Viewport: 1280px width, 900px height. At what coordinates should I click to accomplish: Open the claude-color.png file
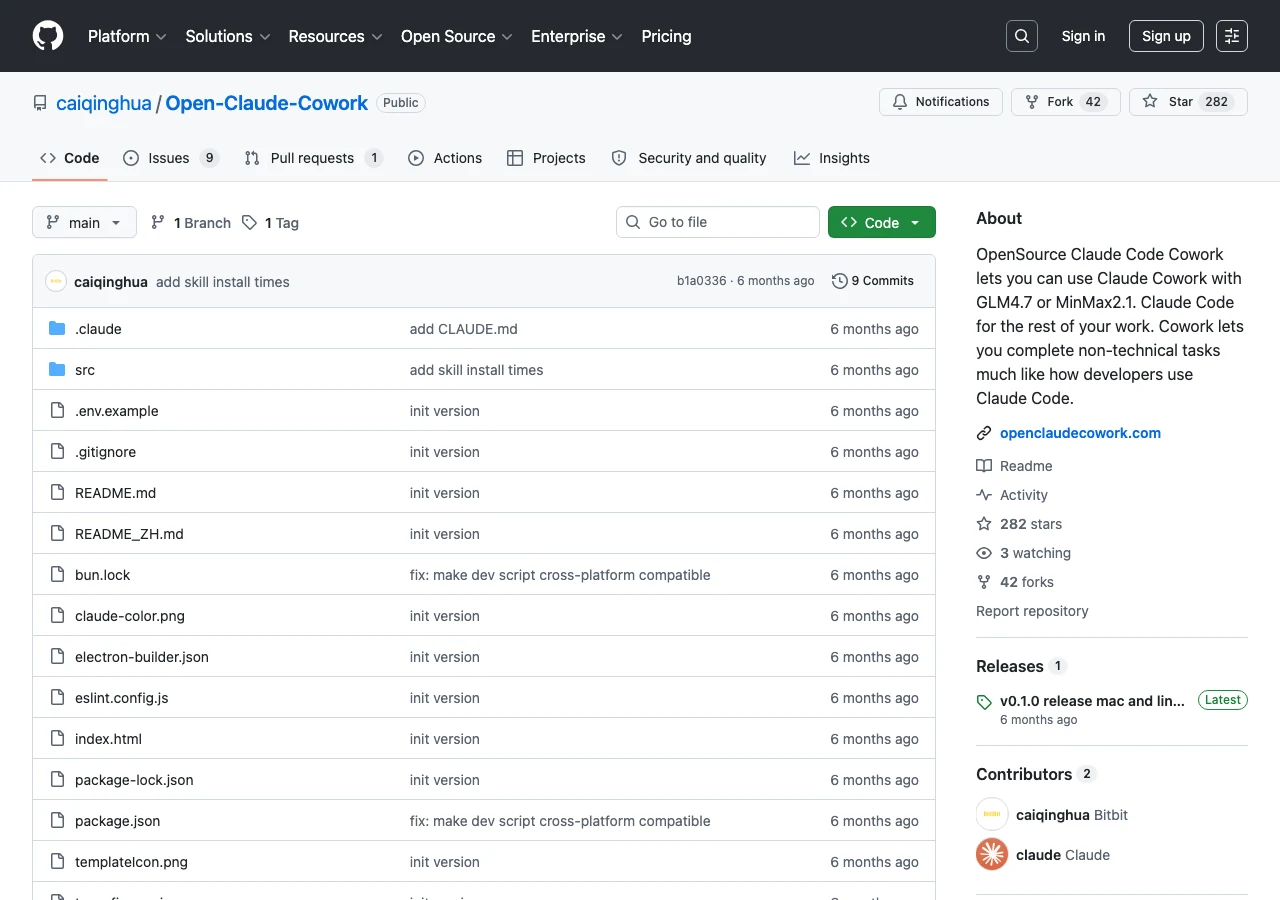(x=130, y=616)
